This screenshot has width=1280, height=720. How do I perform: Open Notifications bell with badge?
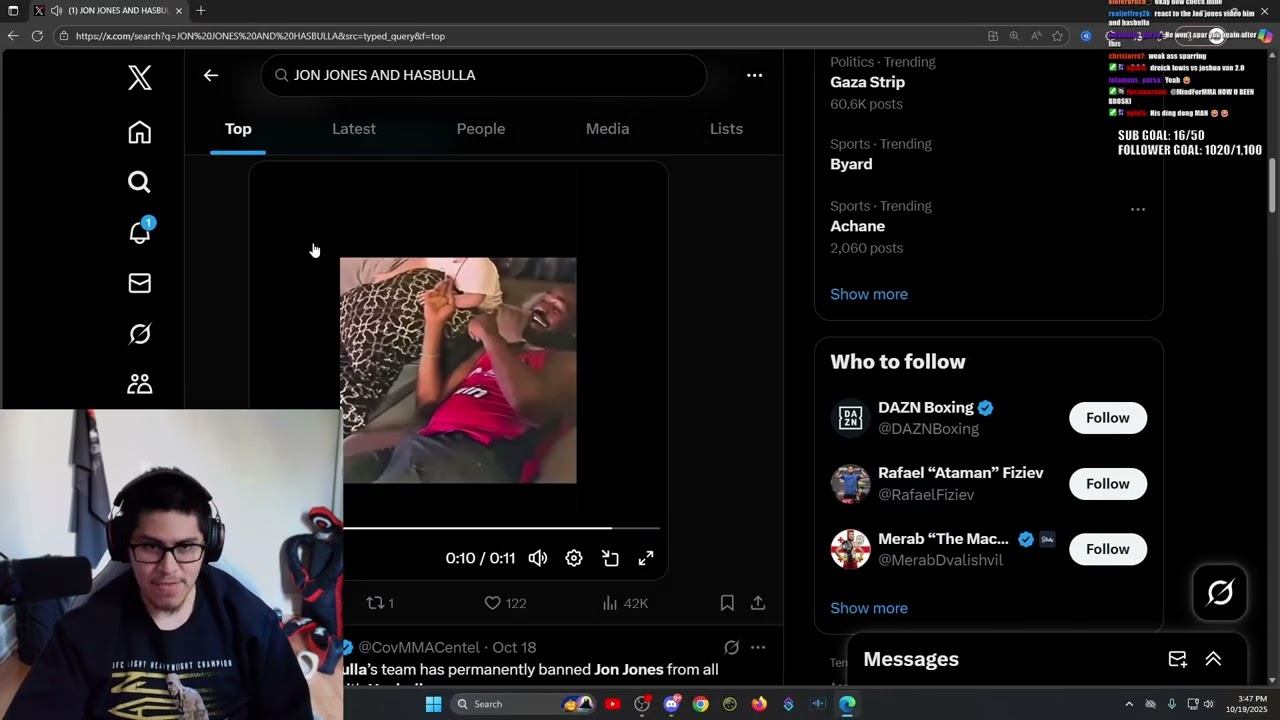140,232
